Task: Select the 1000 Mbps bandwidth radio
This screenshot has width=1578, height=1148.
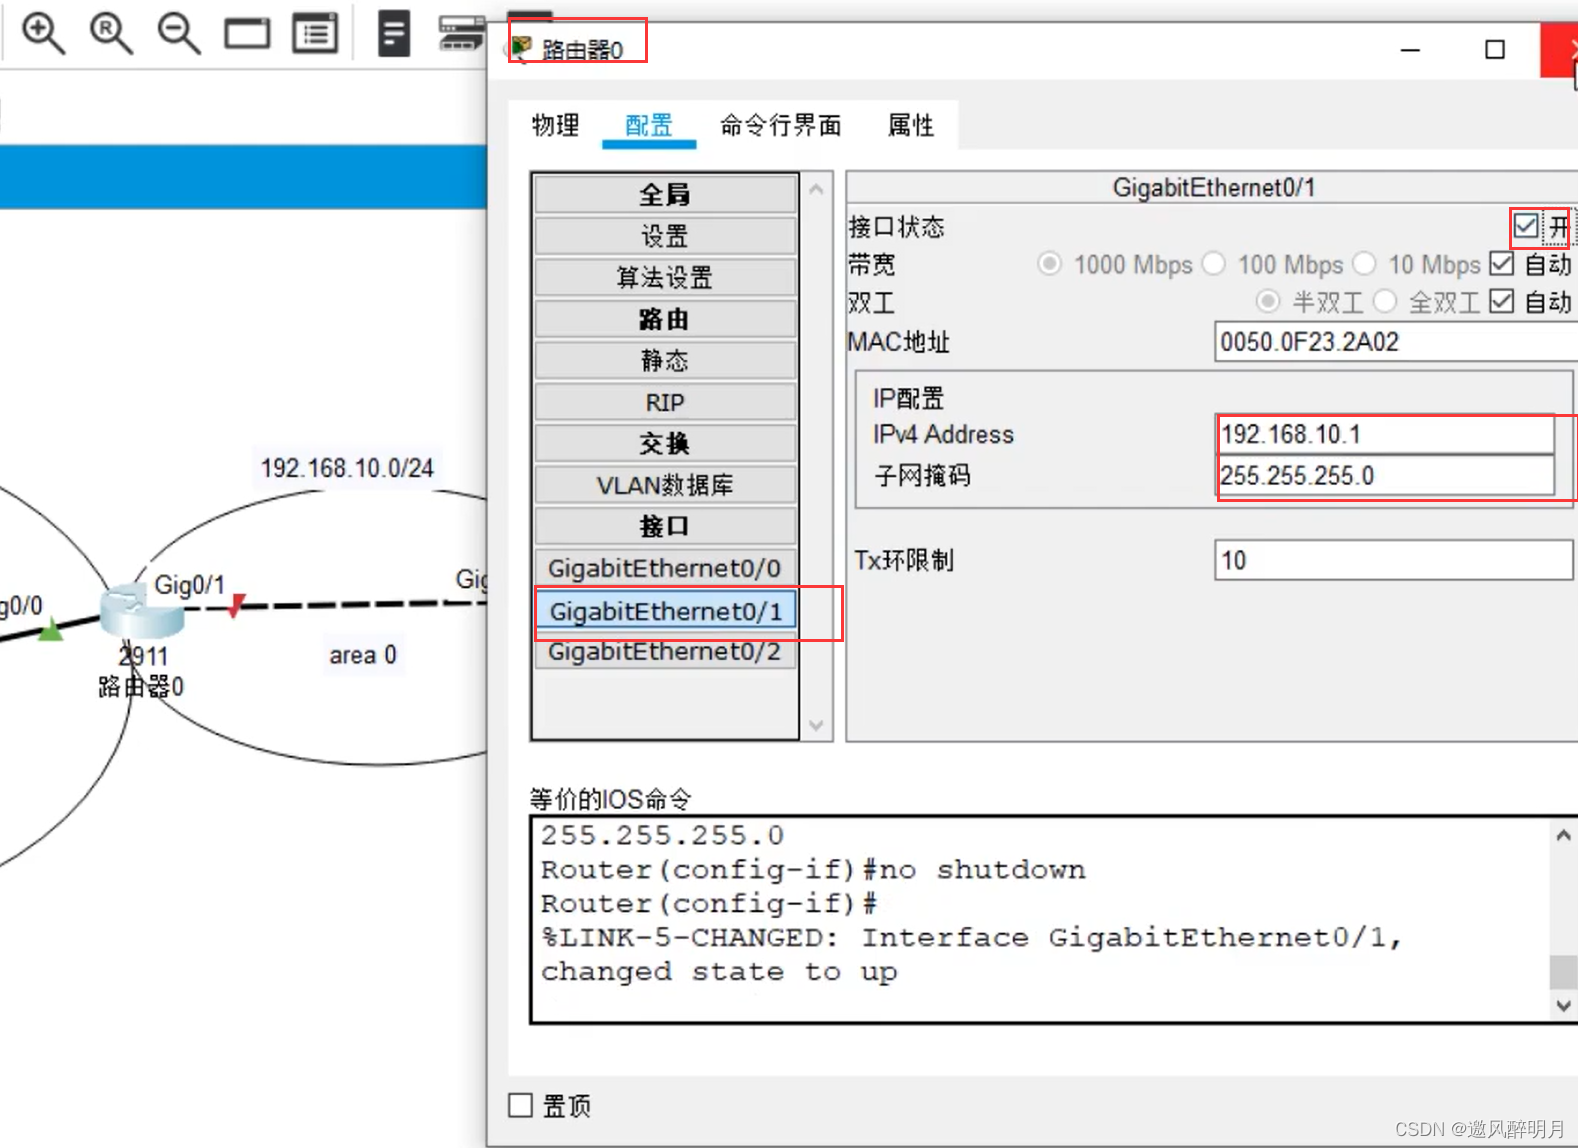Action: coord(1049,264)
